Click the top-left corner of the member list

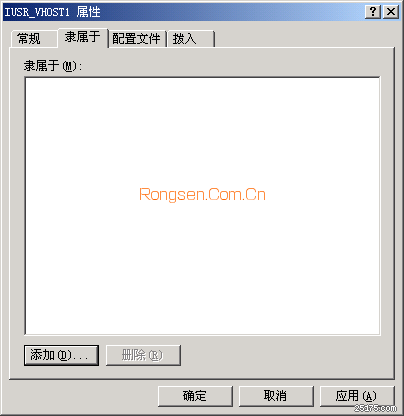(x=28, y=81)
